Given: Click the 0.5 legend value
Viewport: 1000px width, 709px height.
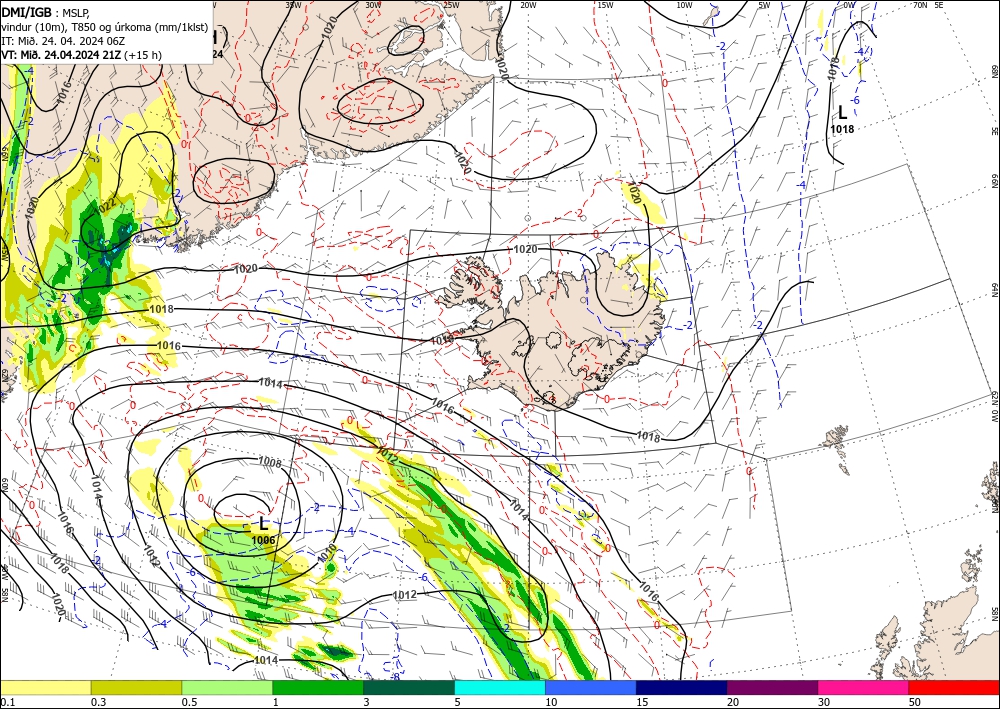Looking at the screenshot, I should pos(189,702).
